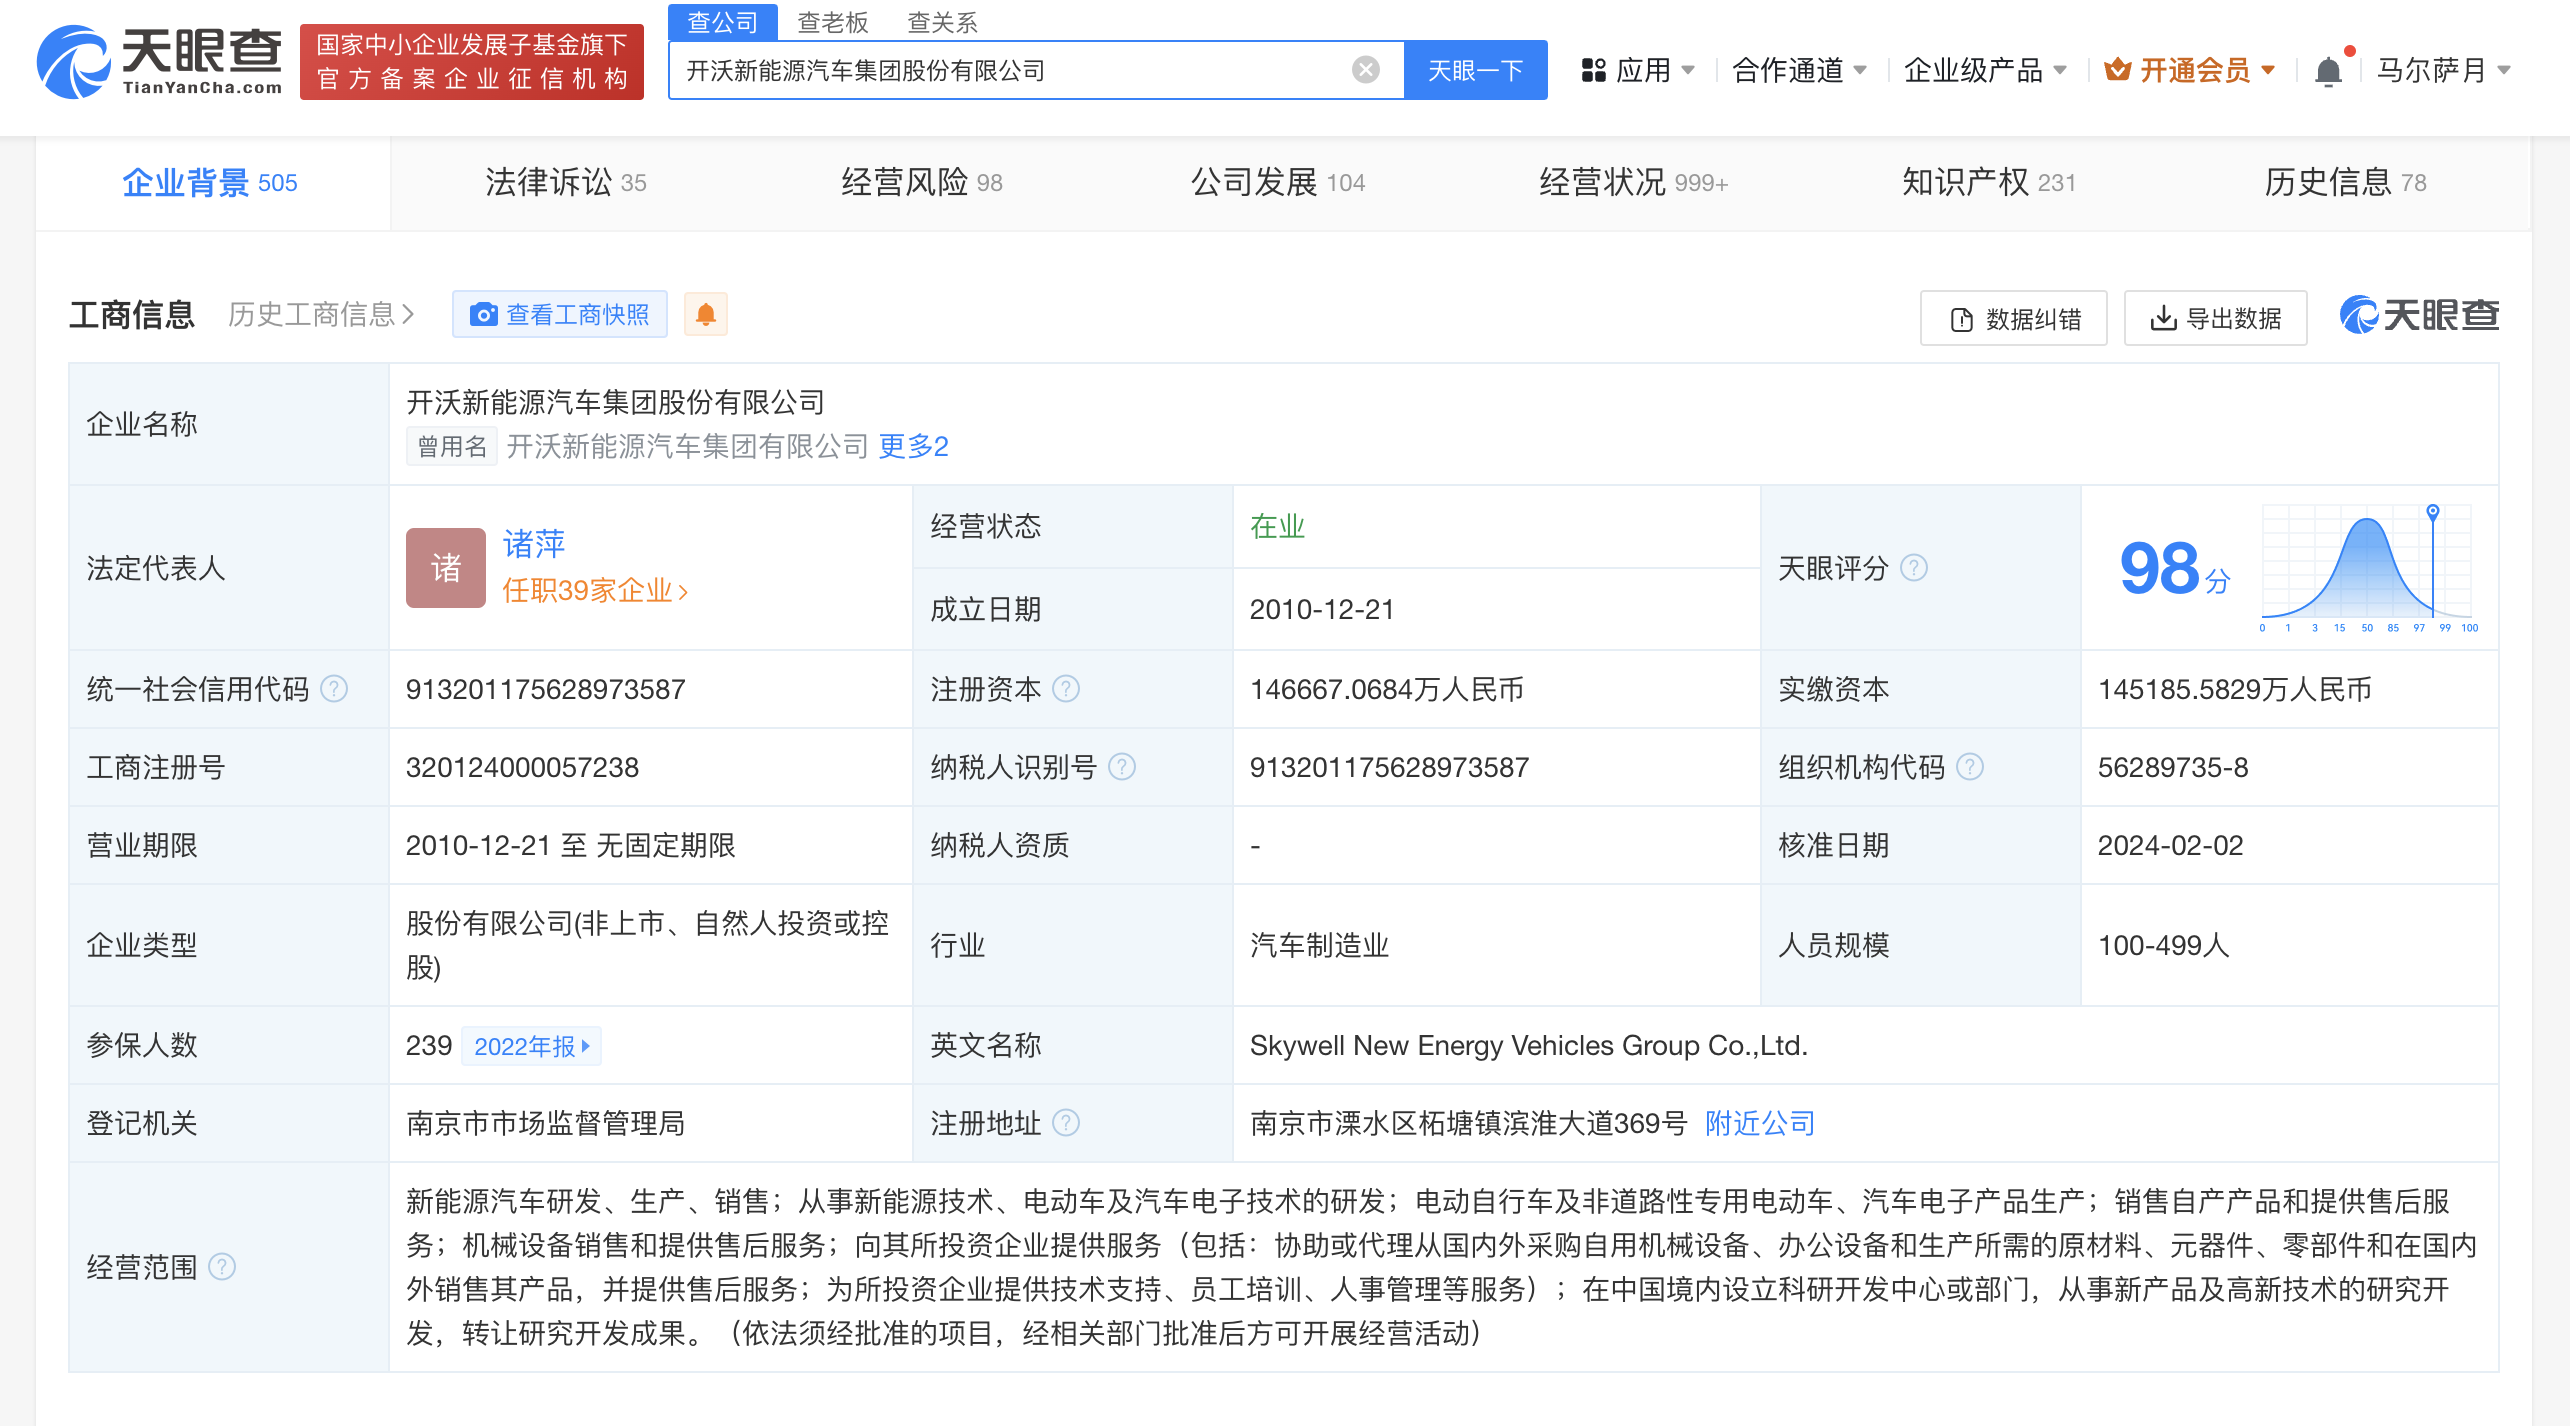Click inside the company search input field
Image resolution: width=2570 pixels, height=1426 pixels.
tap(1000, 69)
